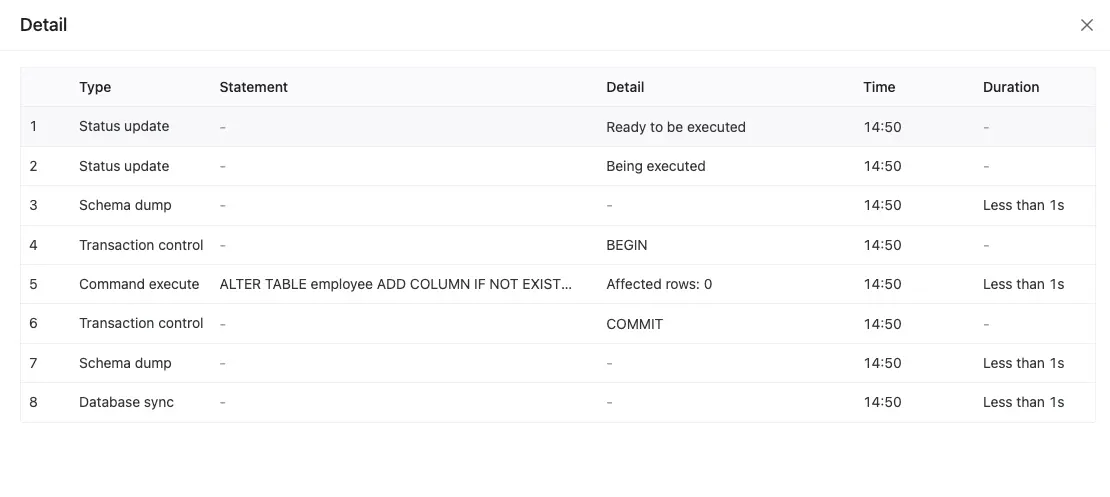The height and width of the screenshot is (497, 1110).
Task: Select the row 7 Schema dump type
Action: (125, 363)
